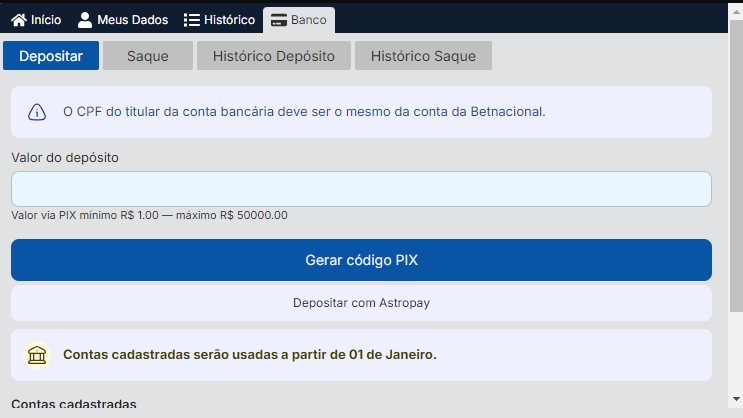The width and height of the screenshot is (743, 418).
Task: Open Meus Dados menu label
Action: (x=133, y=20)
